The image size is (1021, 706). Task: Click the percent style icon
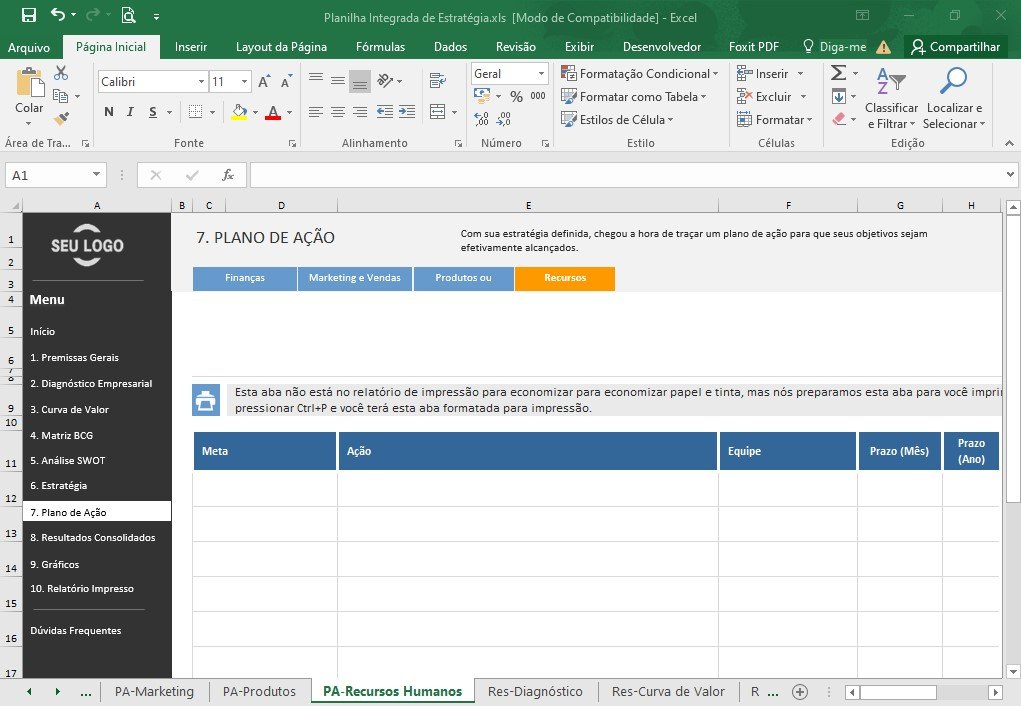(x=516, y=96)
